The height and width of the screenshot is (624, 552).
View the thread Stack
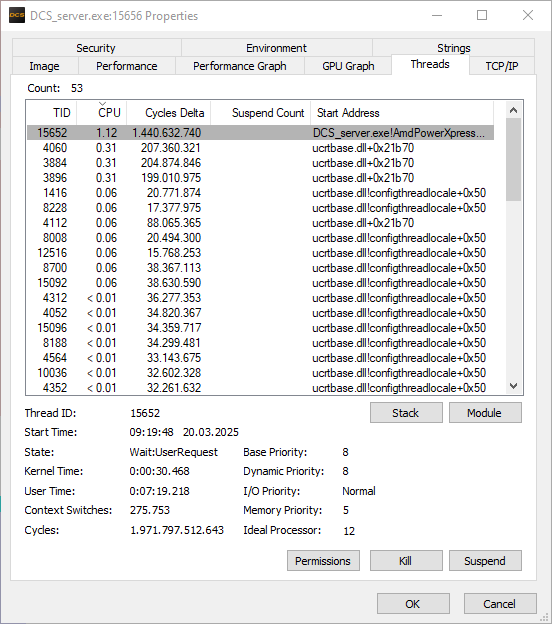click(x=406, y=413)
